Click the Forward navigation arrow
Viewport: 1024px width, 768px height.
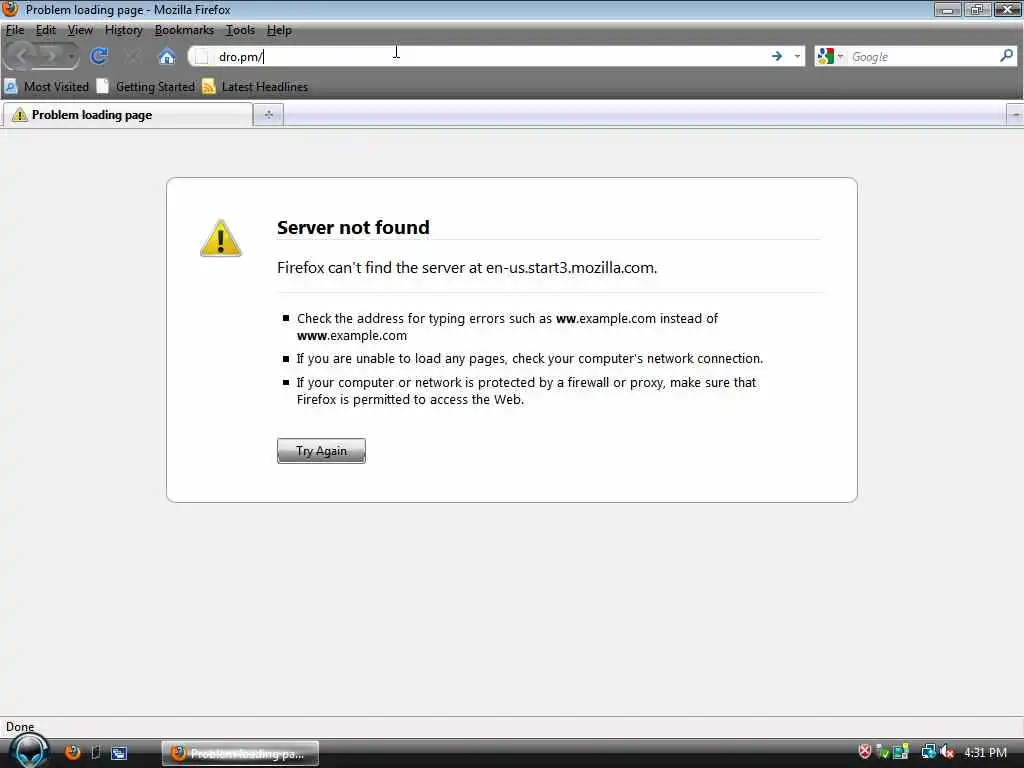51,56
